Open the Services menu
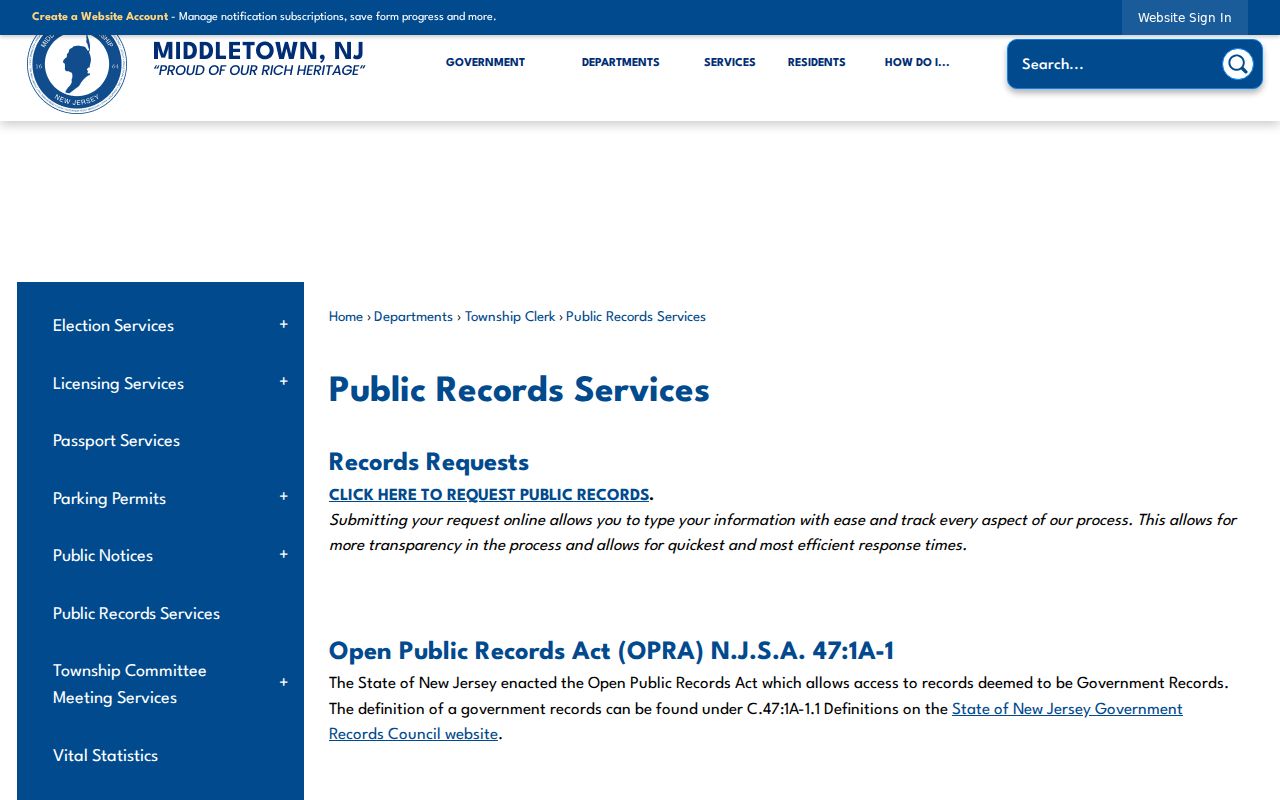This screenshot has width=1280, height=800. pyautogui.click(x=730, y=62)
